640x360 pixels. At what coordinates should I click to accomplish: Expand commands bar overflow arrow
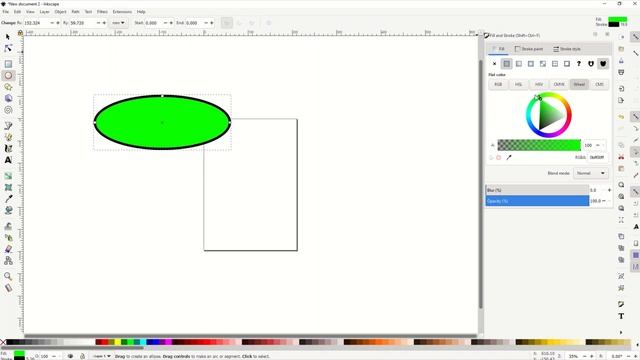(x=621, y=332)
